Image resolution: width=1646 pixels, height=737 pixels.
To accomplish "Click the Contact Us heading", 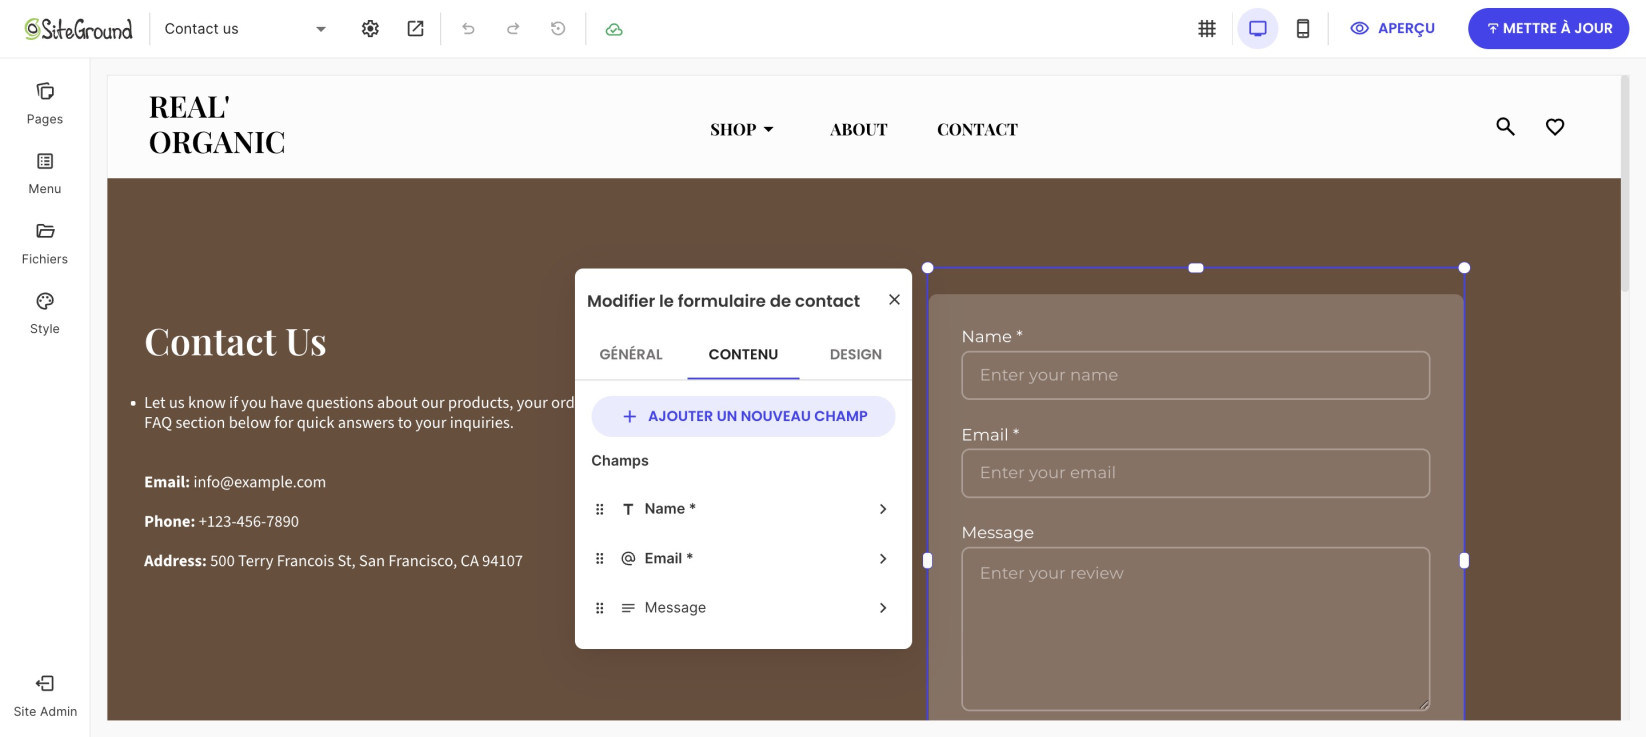I will pos(236,342).
